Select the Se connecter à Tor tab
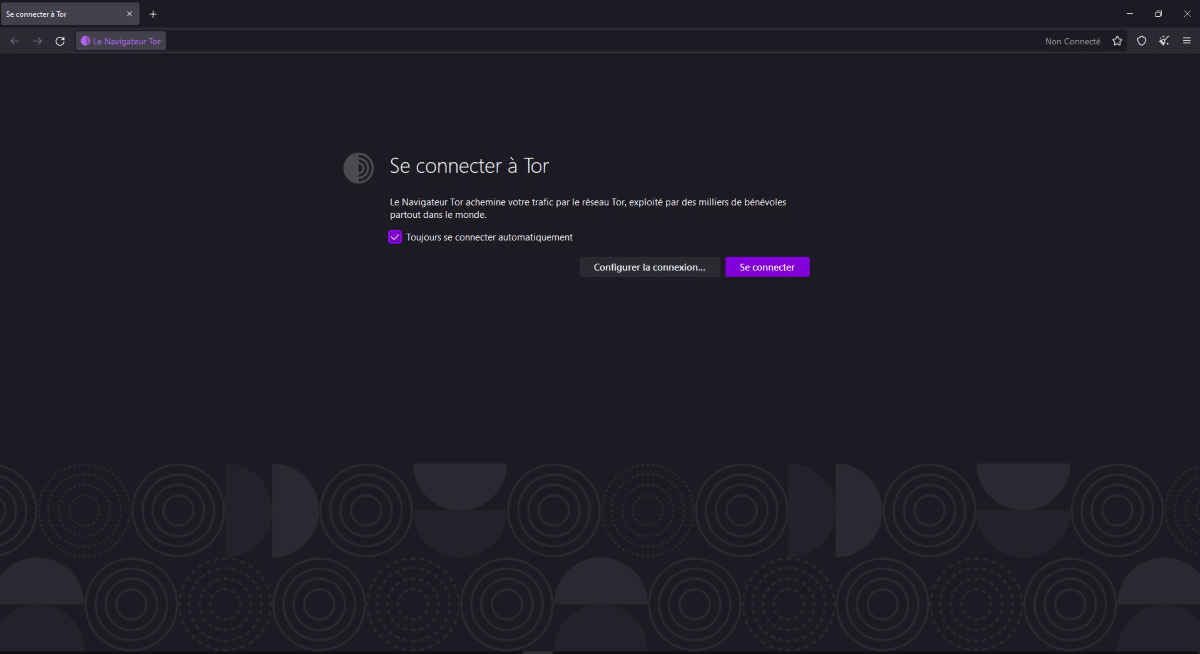The width and height of the screenshot is (1200, 654). point(69,14)
